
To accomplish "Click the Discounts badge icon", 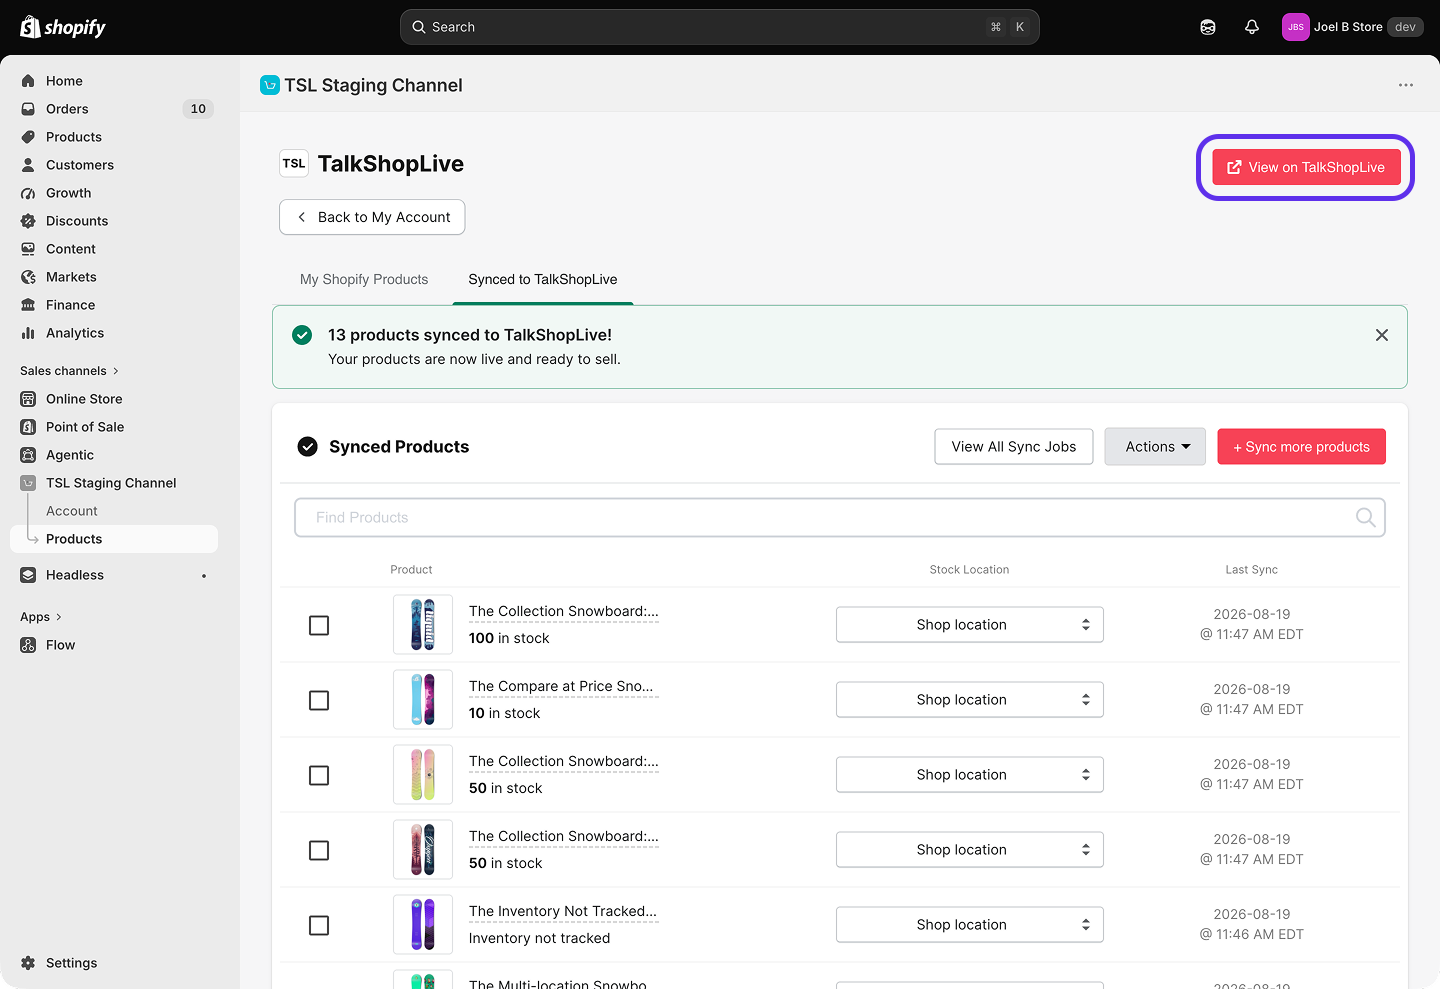I will pyautogui.click(x=28, y=221).
